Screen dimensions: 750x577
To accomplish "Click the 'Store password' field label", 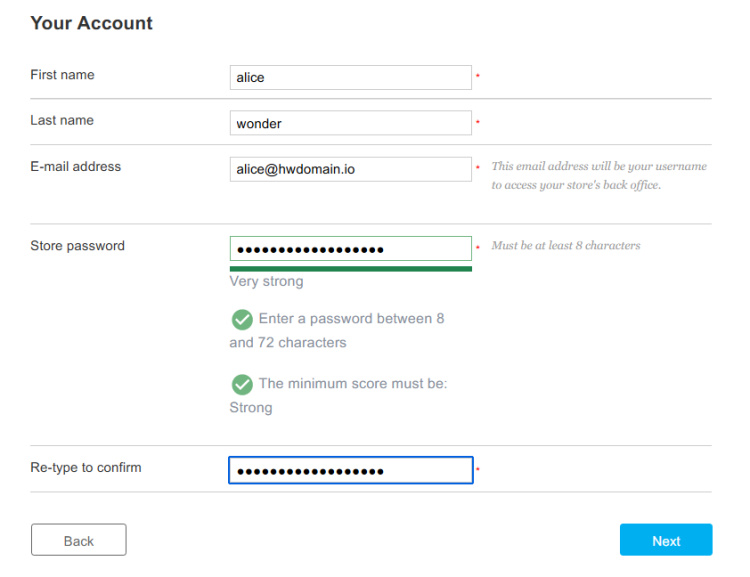I will [x=78, y=246].
